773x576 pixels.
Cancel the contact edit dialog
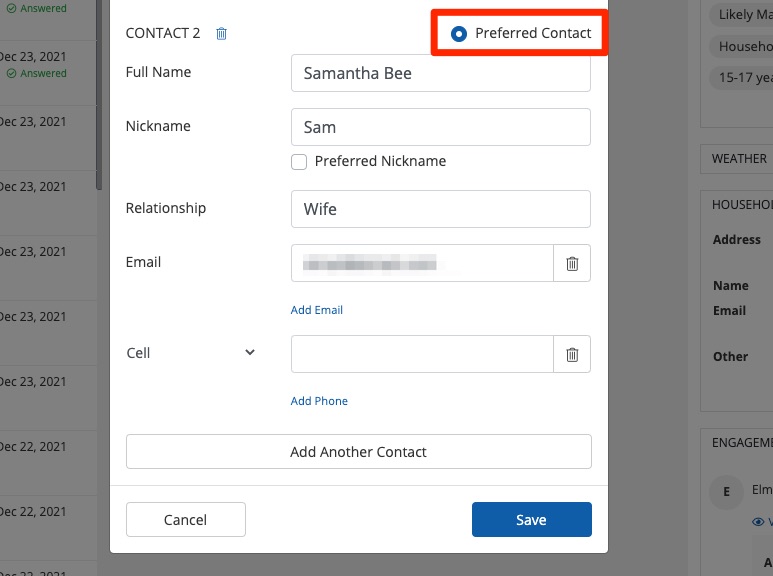(x=185, y=519)
